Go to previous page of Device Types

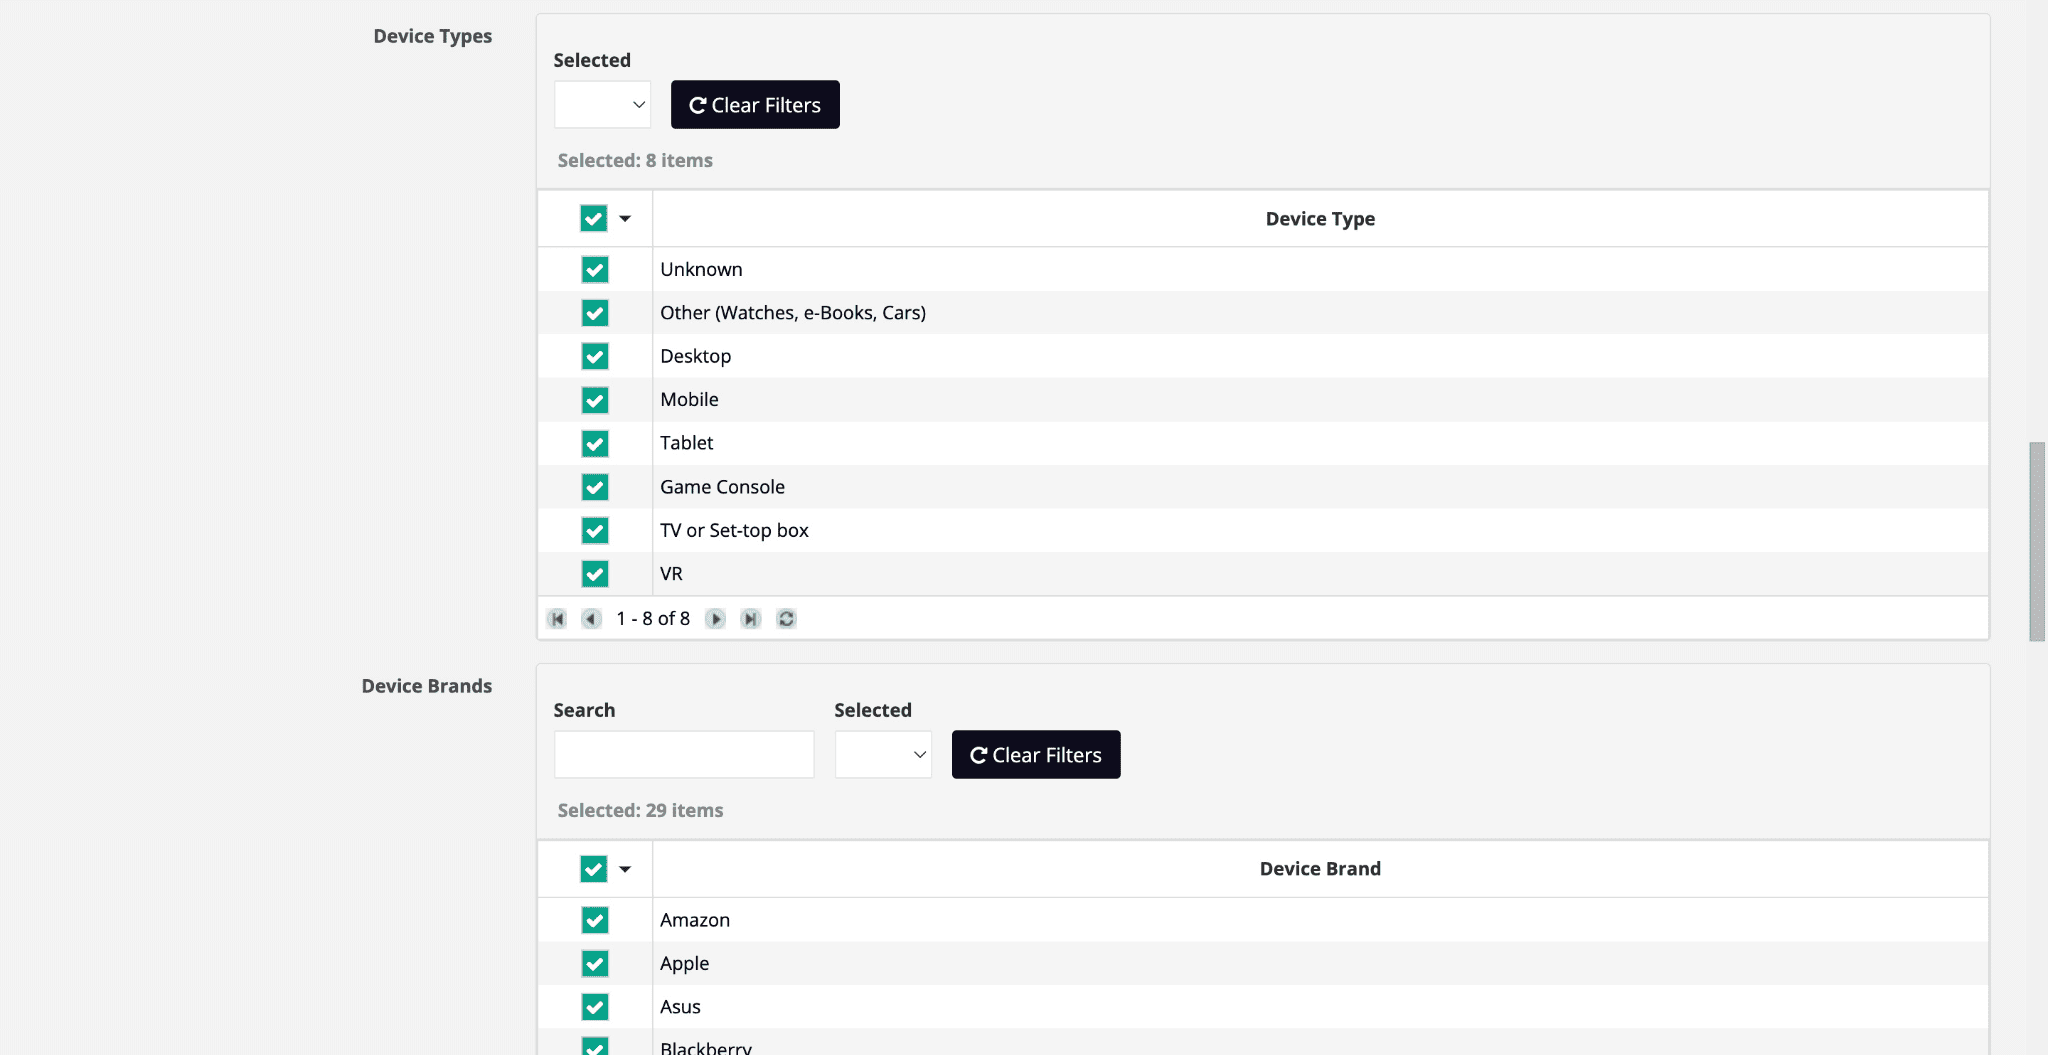point(592,619)
